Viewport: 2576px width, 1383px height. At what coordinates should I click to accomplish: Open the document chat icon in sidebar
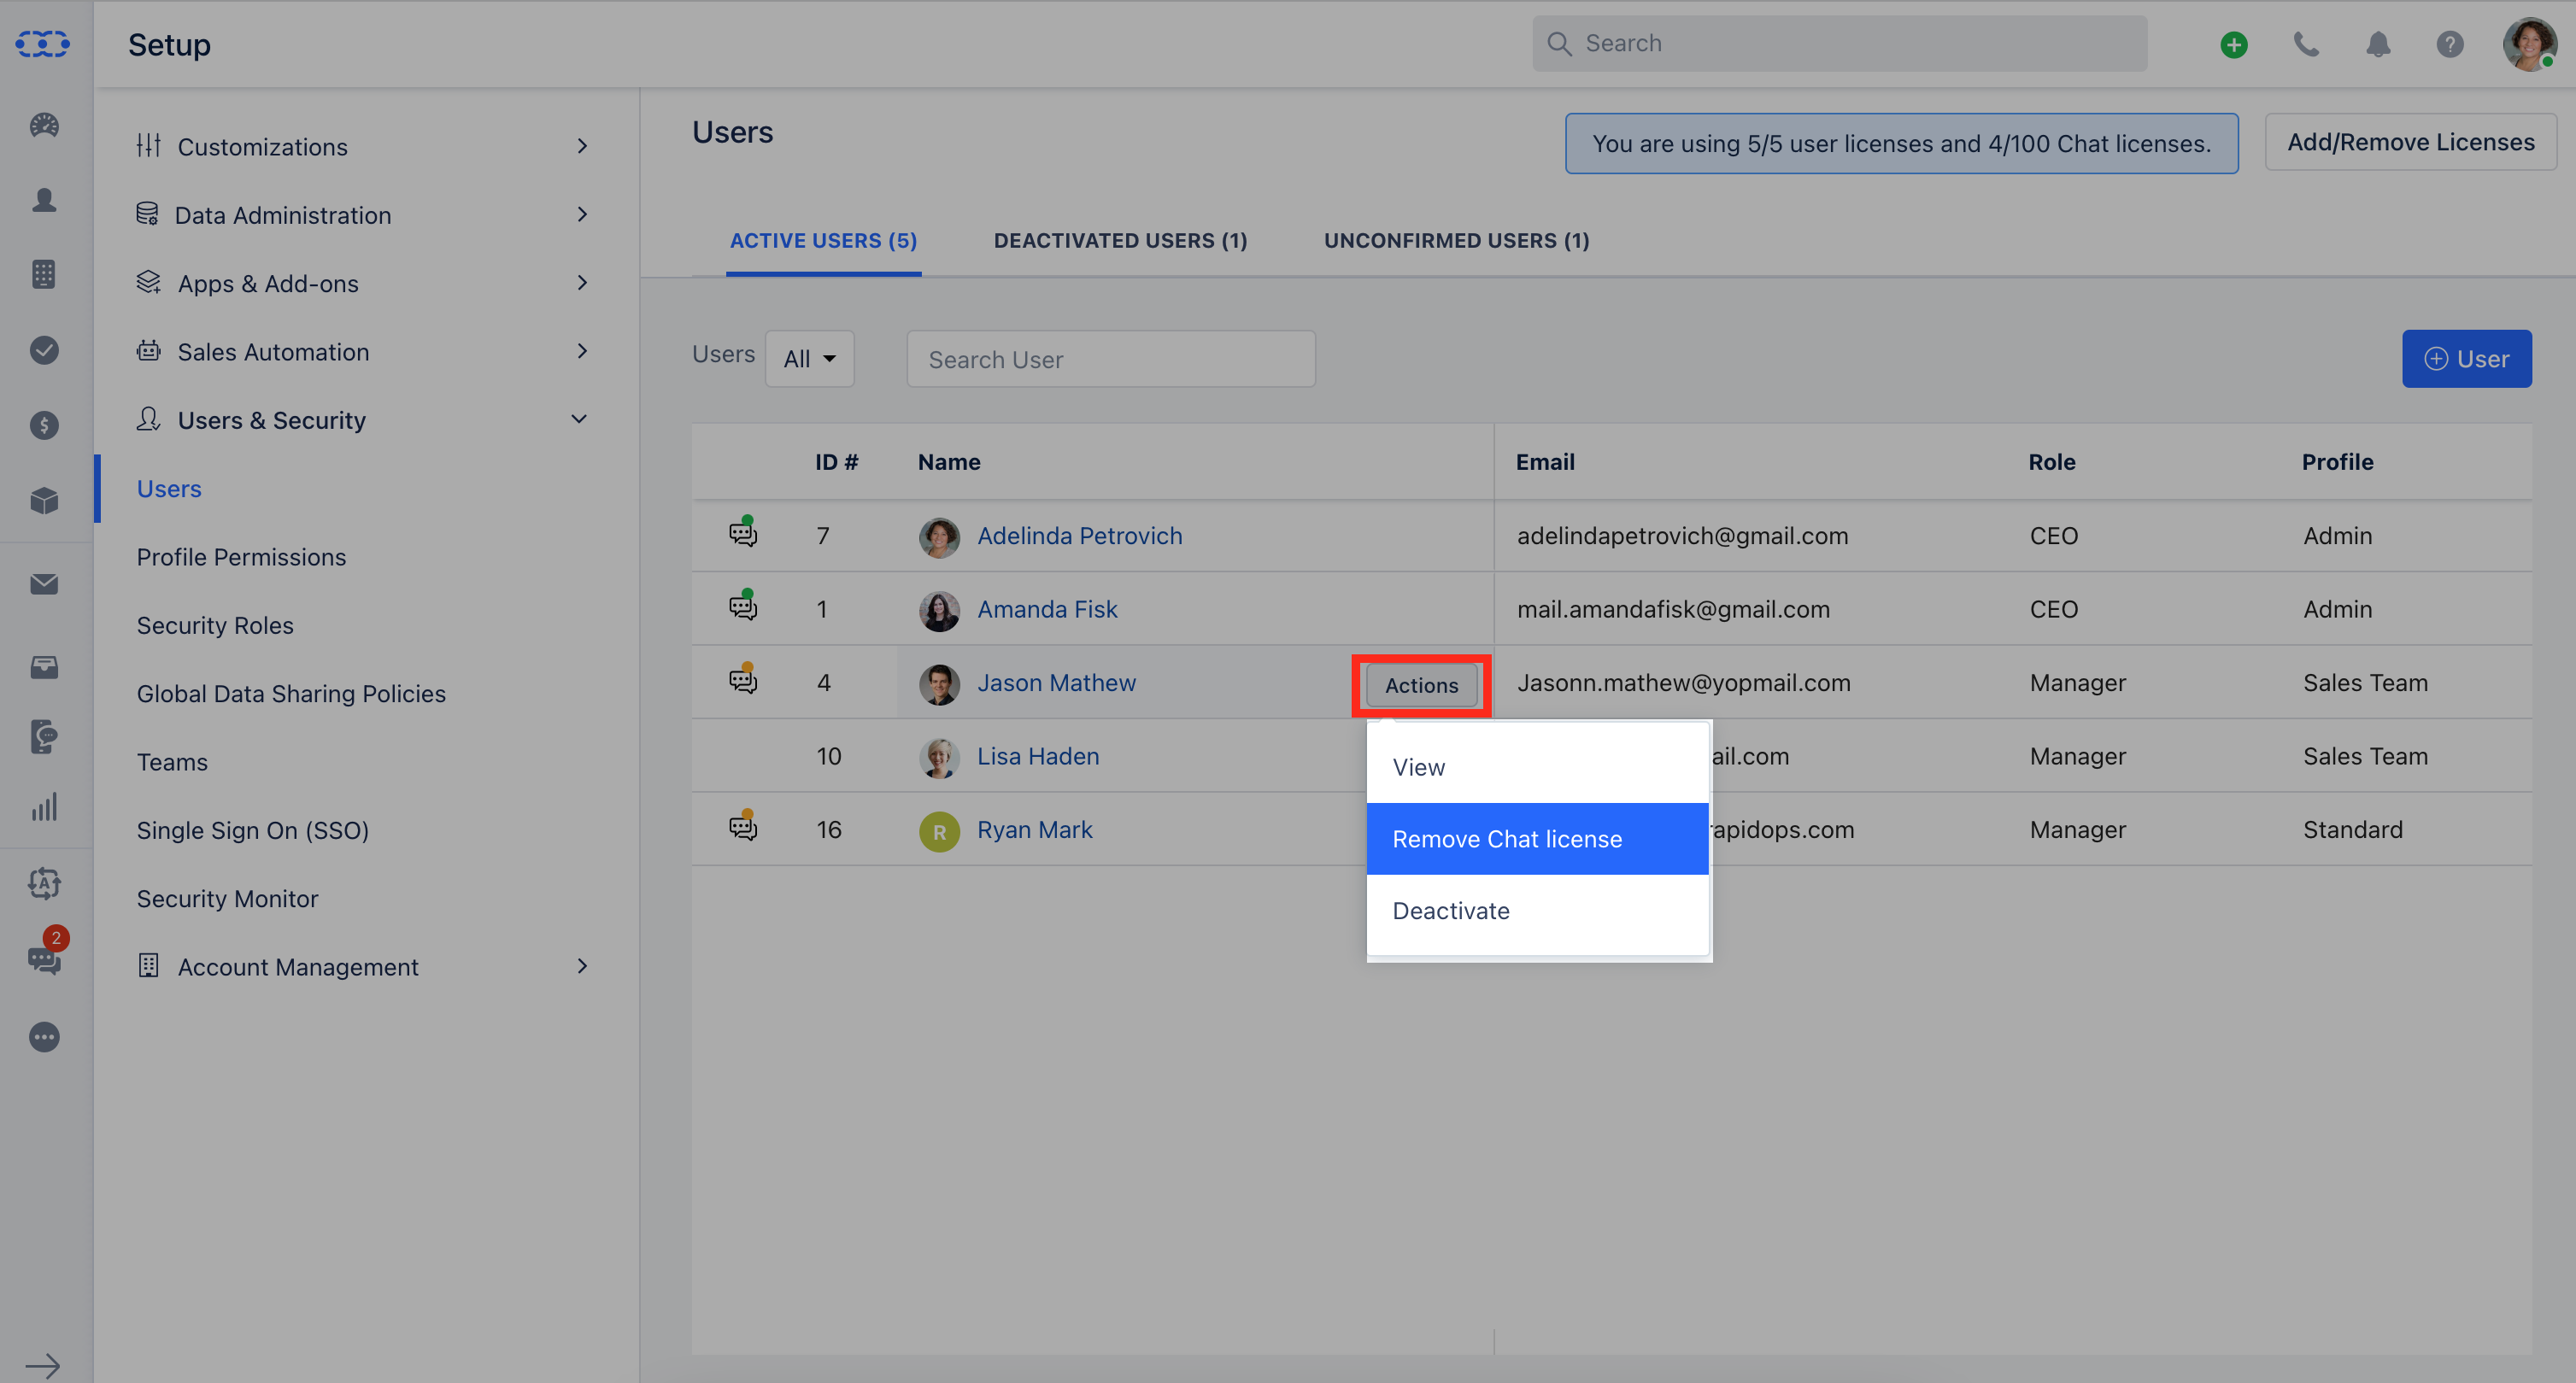coord(44,737)
